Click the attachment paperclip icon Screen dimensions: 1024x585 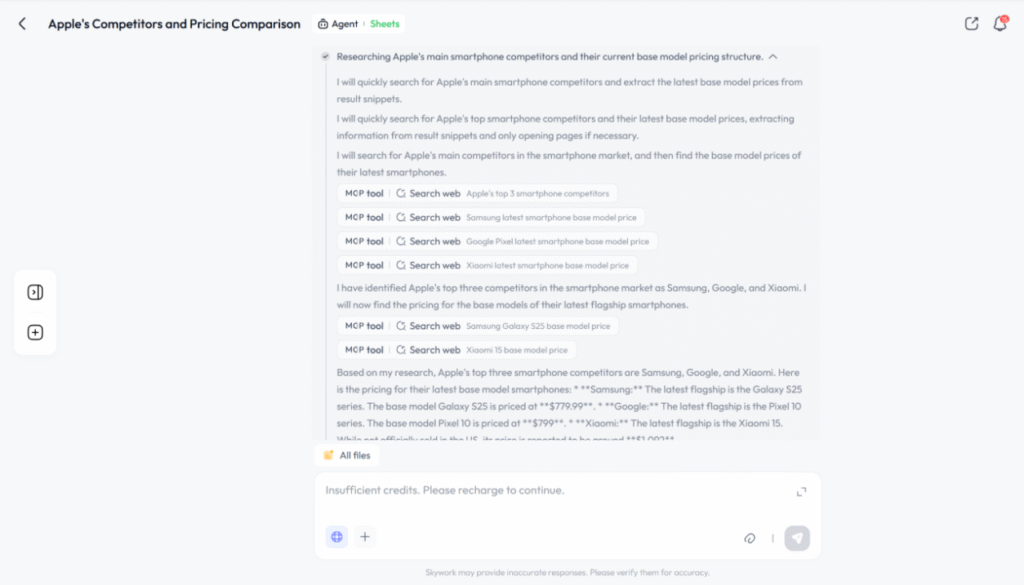point(750,538)
